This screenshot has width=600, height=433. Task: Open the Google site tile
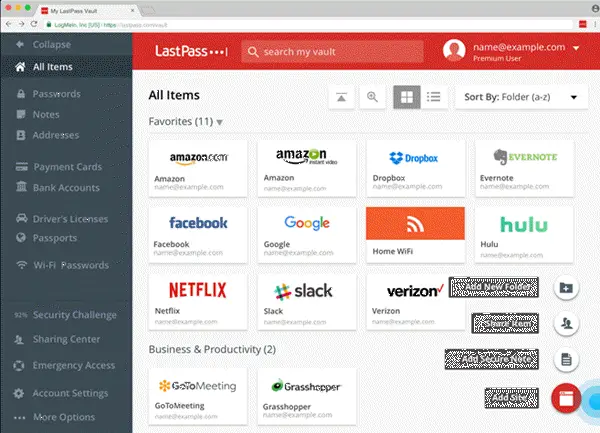click(307, 235)
